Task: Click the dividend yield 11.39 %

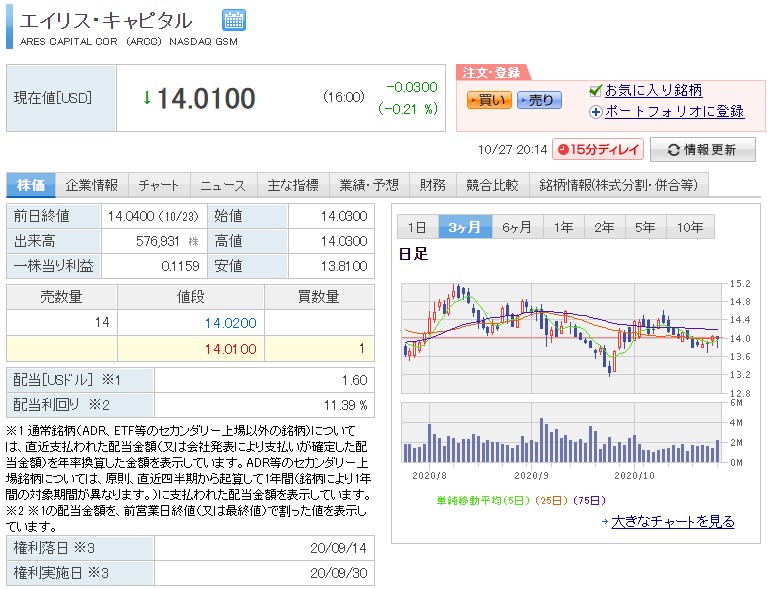Action: coord(345,405)
